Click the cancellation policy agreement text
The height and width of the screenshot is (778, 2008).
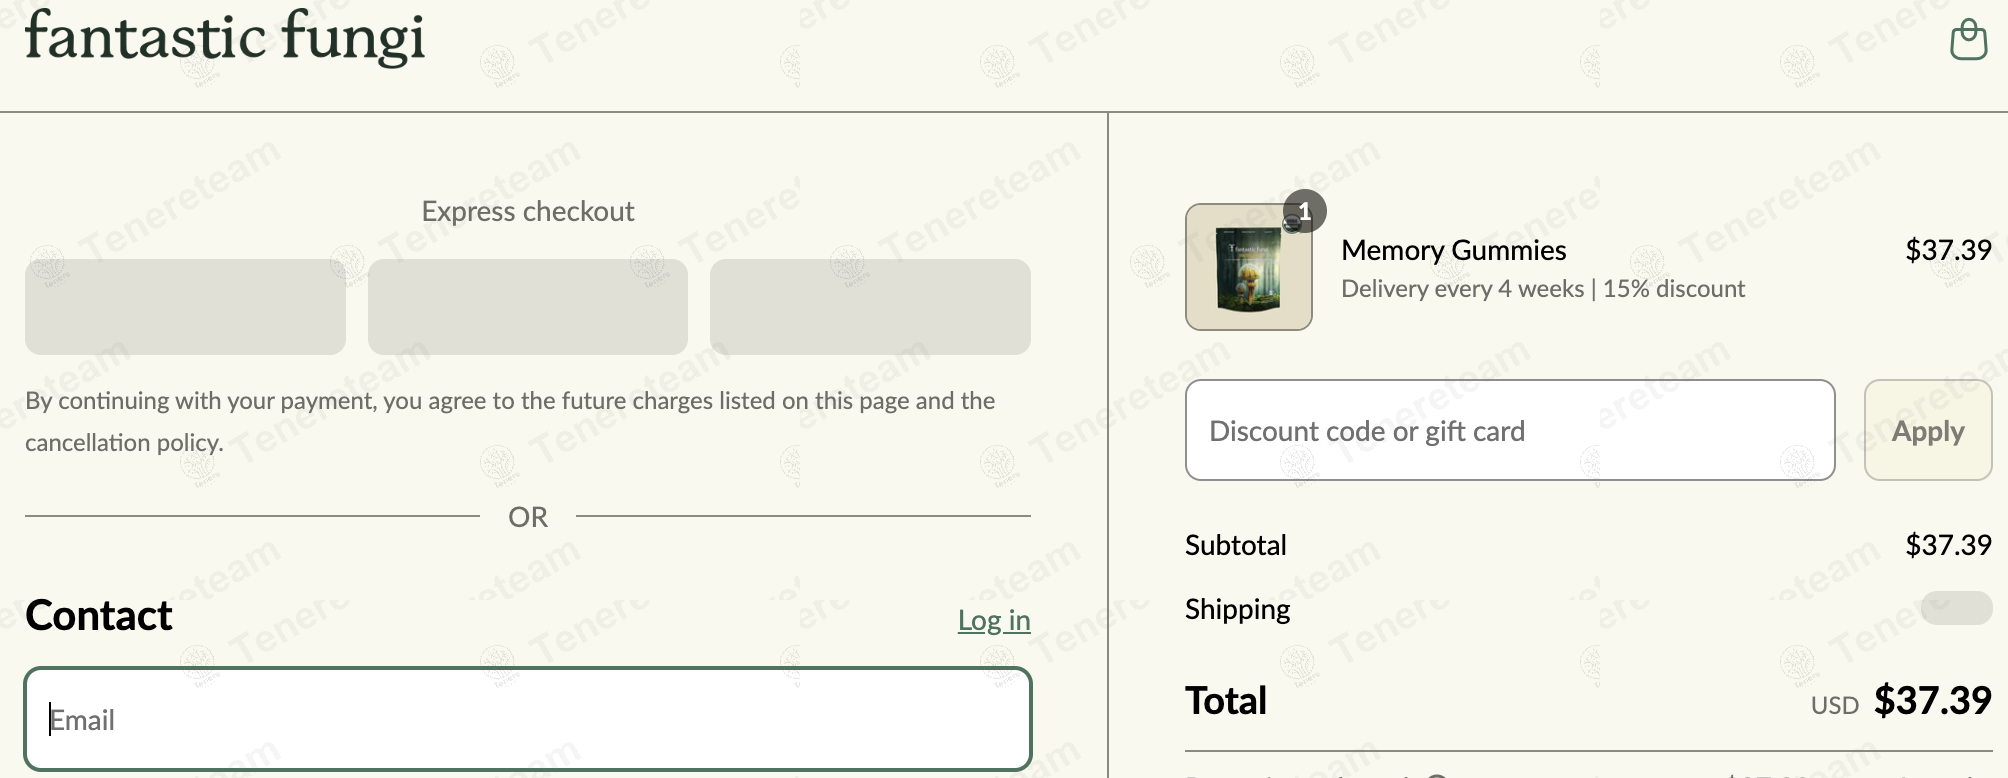coord(510,421)
